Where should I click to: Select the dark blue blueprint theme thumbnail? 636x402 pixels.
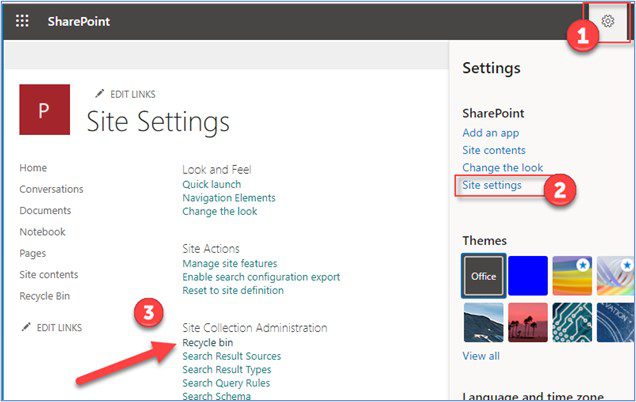coord(615,322)
